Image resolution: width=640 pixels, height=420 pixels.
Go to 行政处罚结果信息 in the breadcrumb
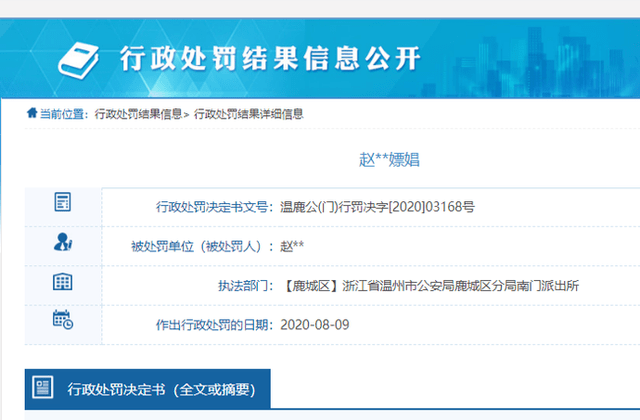pos(138,114)
